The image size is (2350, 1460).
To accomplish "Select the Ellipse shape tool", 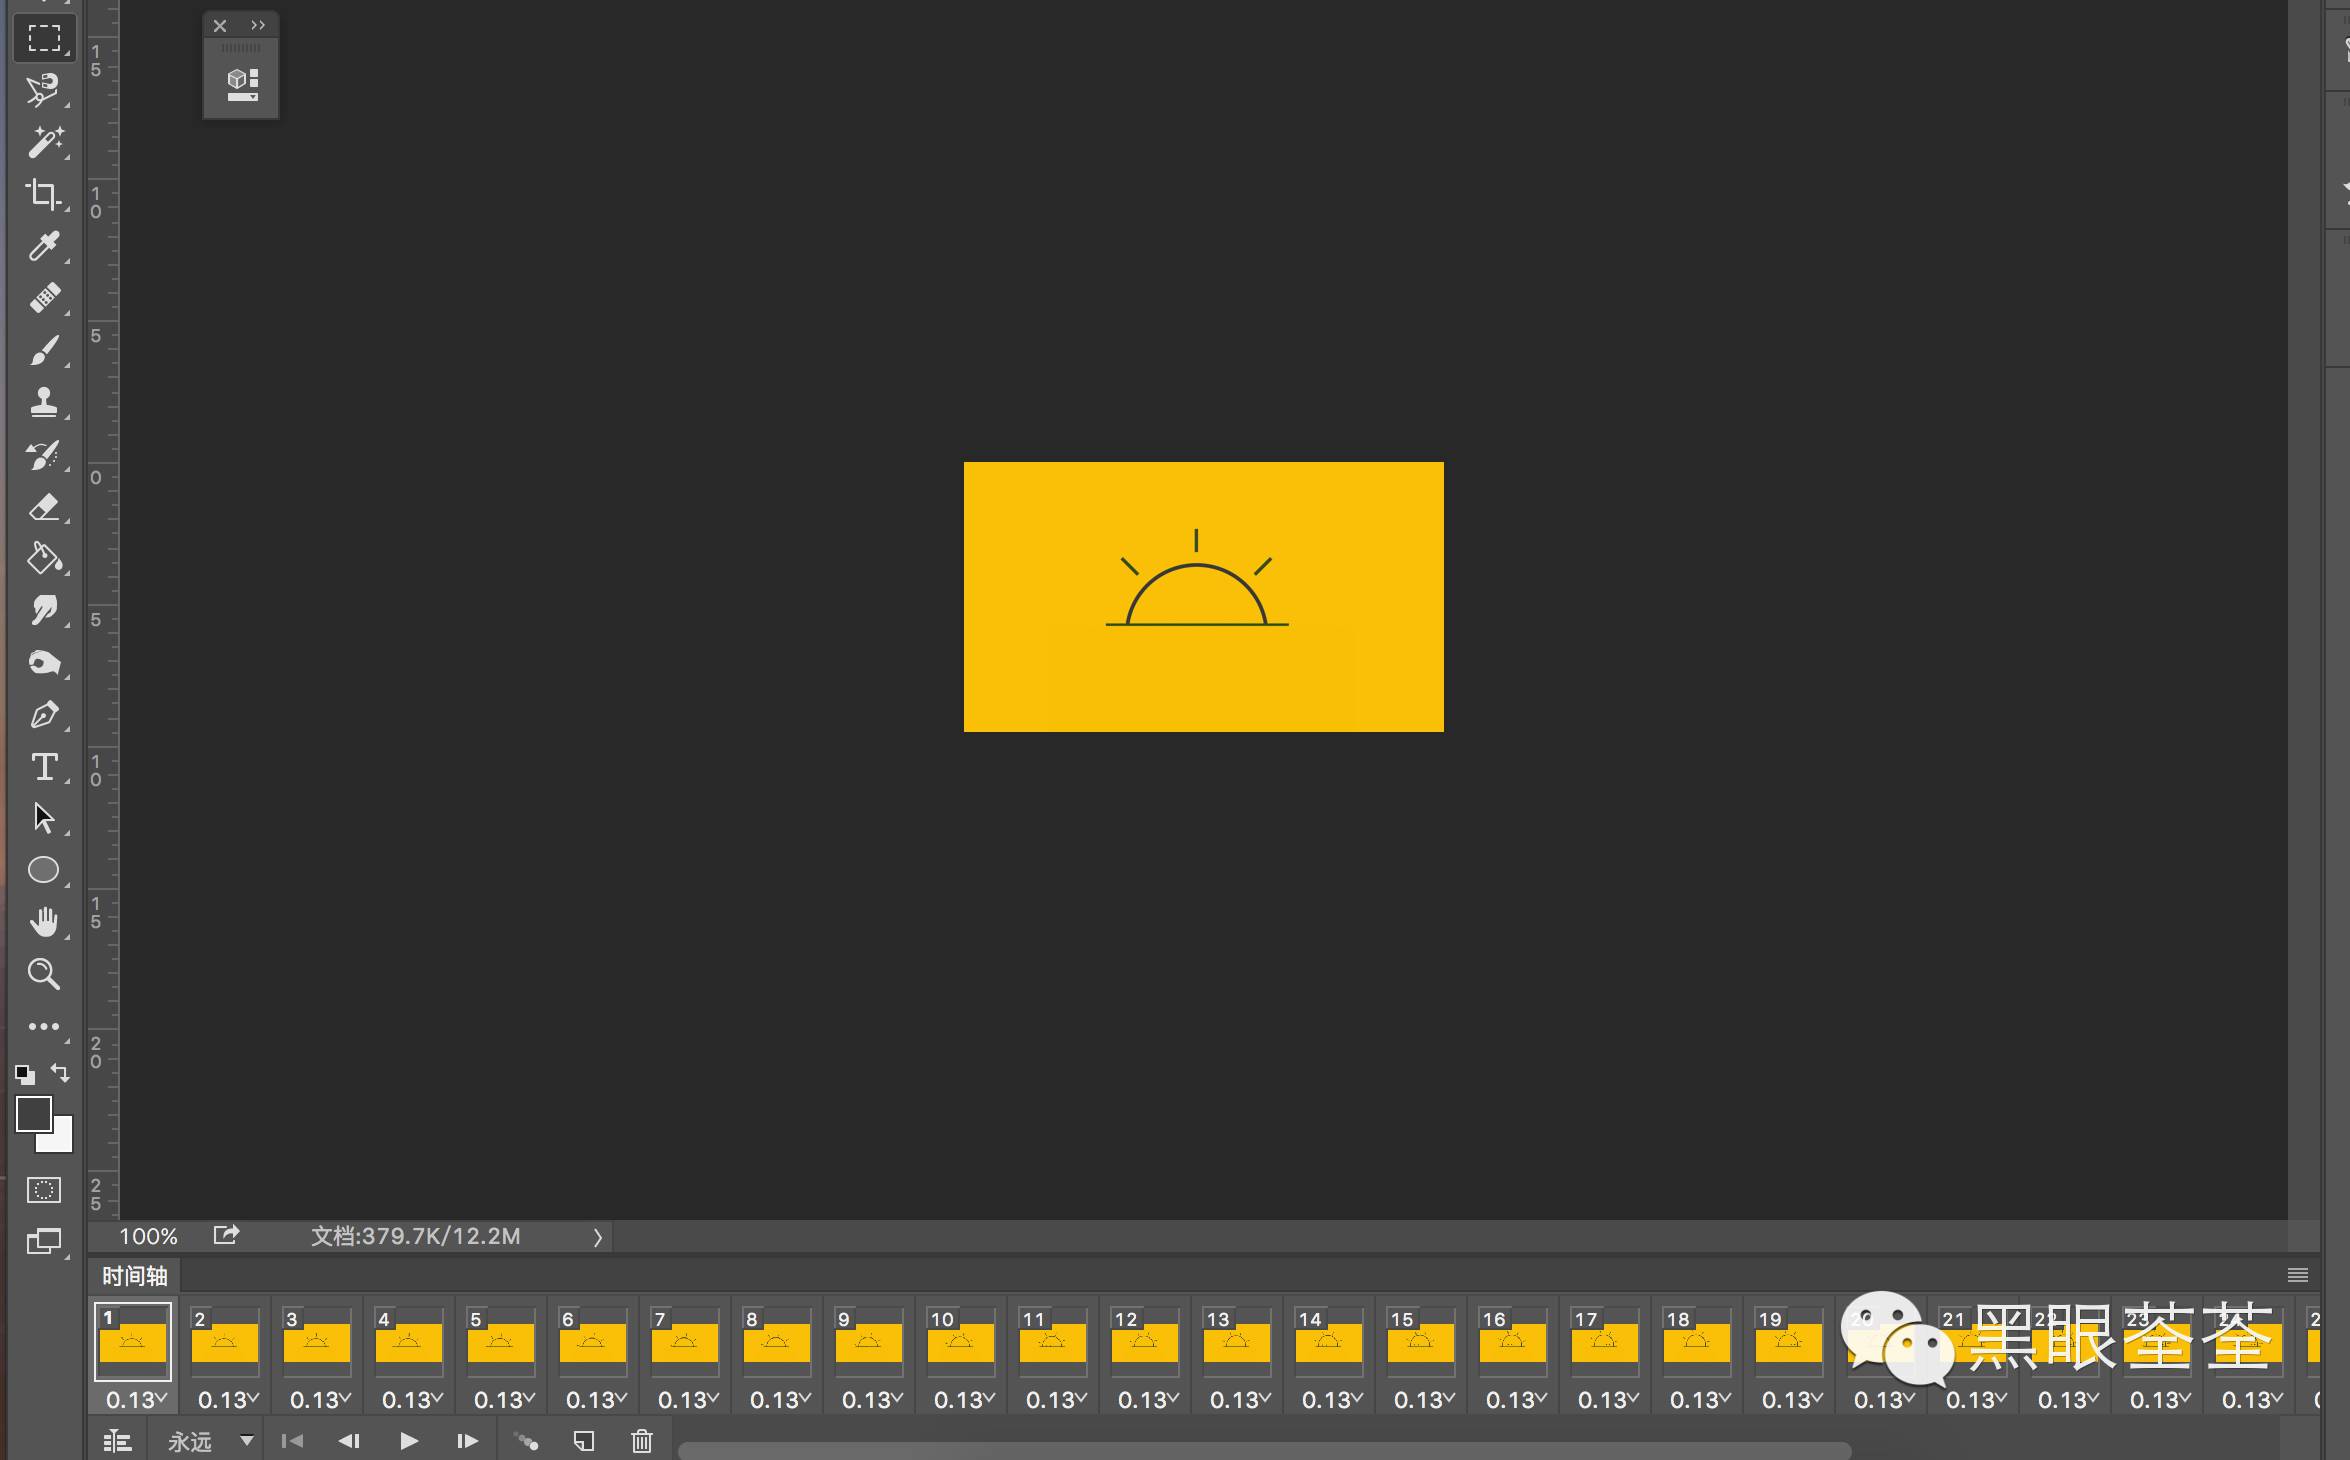I will [44, 871].
